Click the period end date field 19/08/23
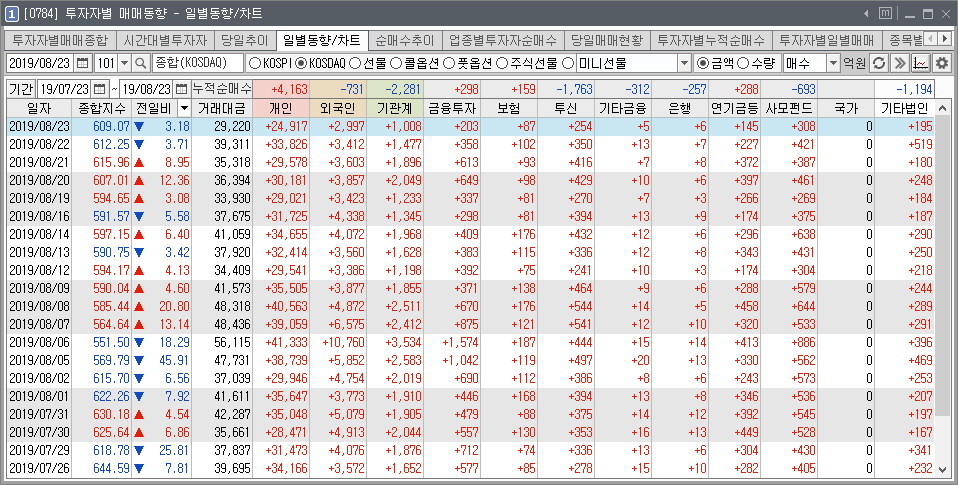This screenshot has width=958, height=485. tap(147, 89)
